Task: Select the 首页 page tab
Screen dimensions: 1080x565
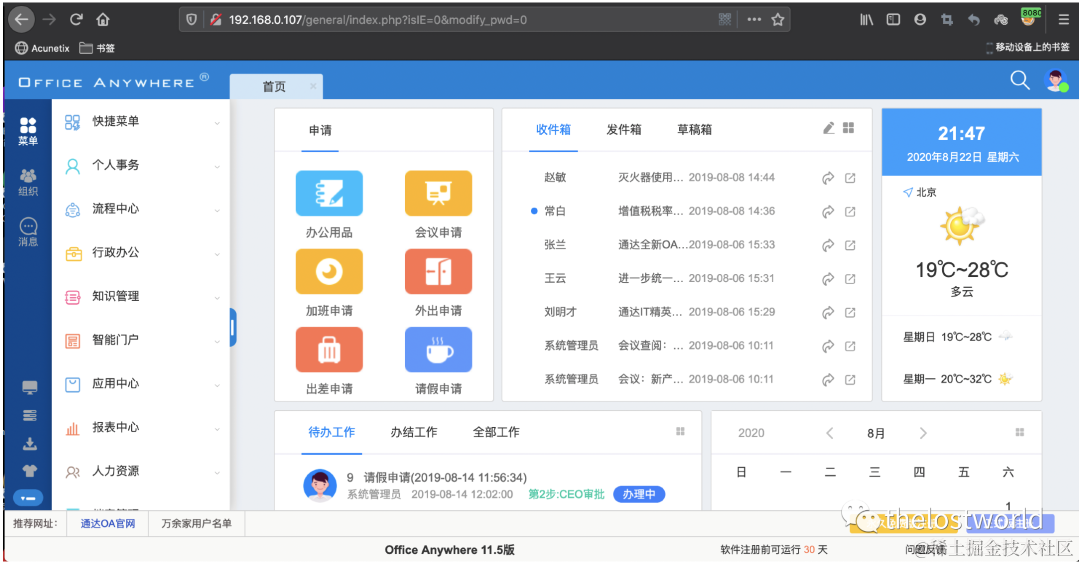Action: pos(274,86)
